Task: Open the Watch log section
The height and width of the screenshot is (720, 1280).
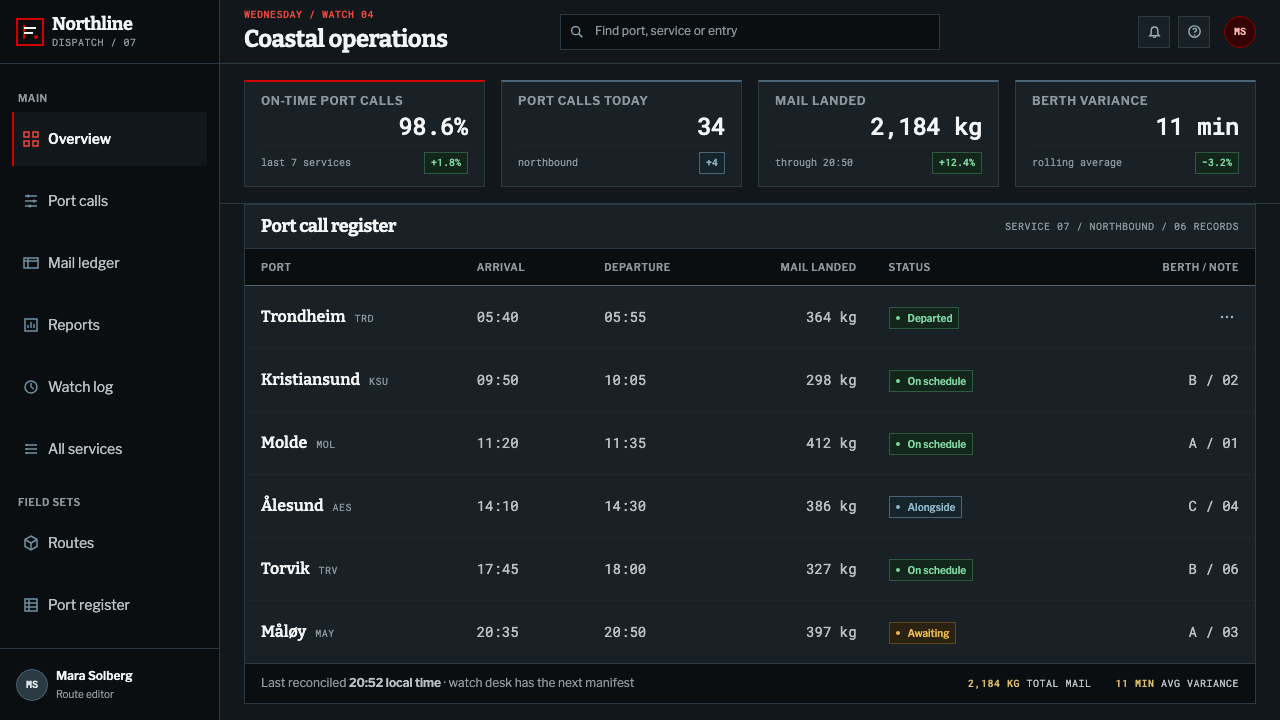Action: click(110, 387)
